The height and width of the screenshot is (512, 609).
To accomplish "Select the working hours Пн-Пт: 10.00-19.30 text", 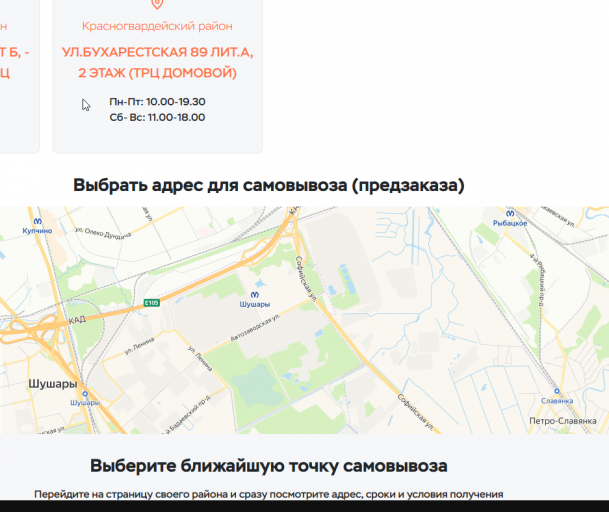I will [x=157, y=102].
